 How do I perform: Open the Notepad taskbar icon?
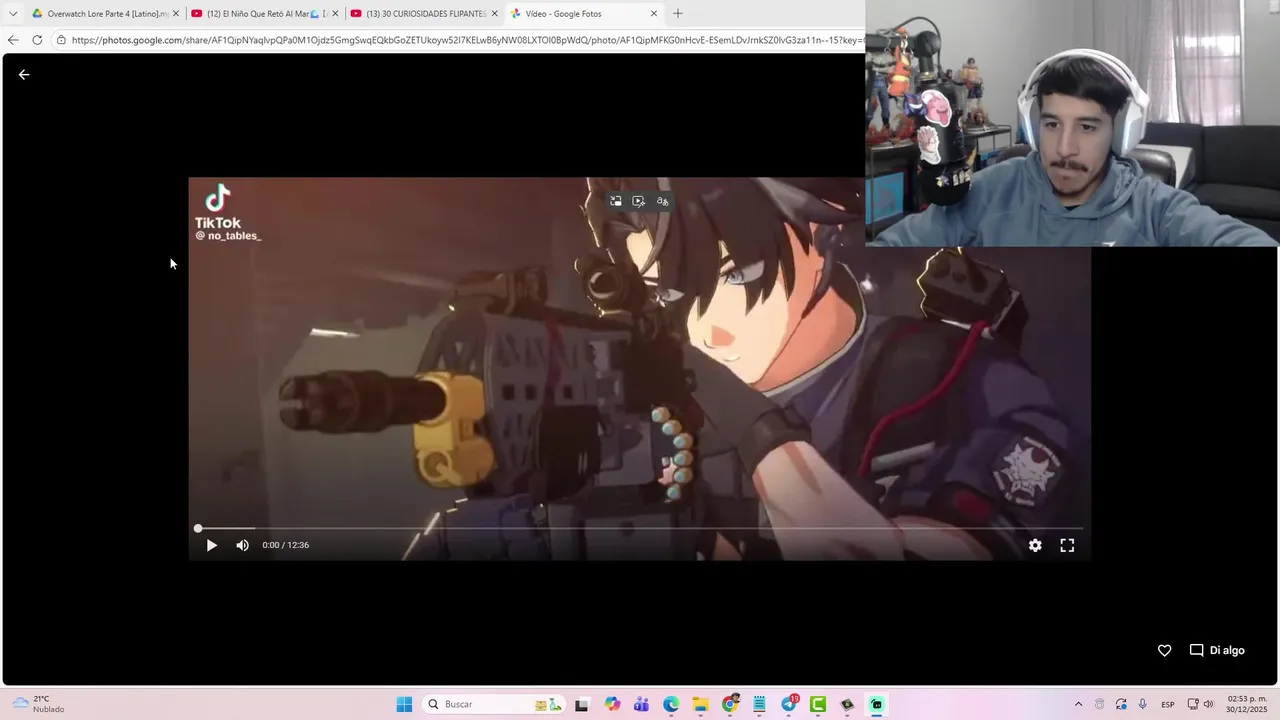tap(759, 704)
